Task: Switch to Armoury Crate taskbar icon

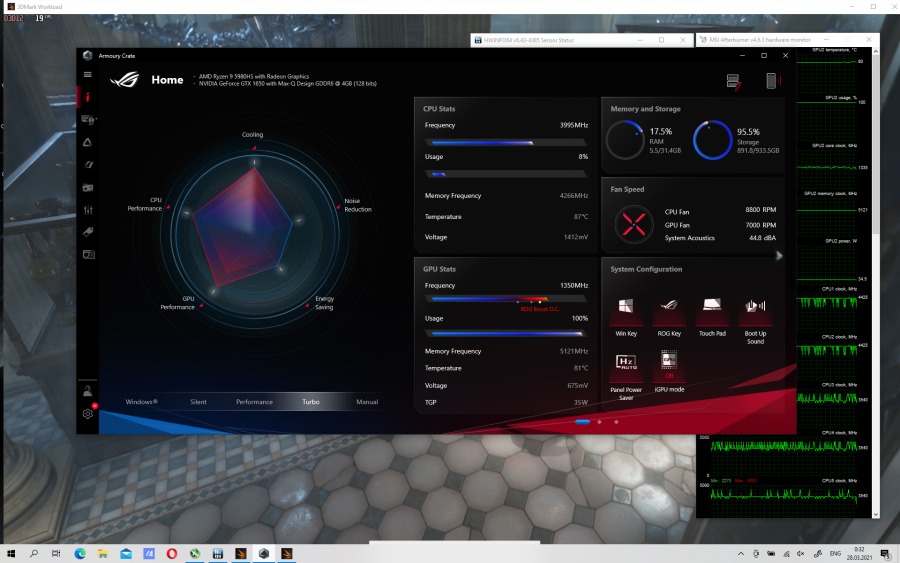Action: [x=263, y=553]
